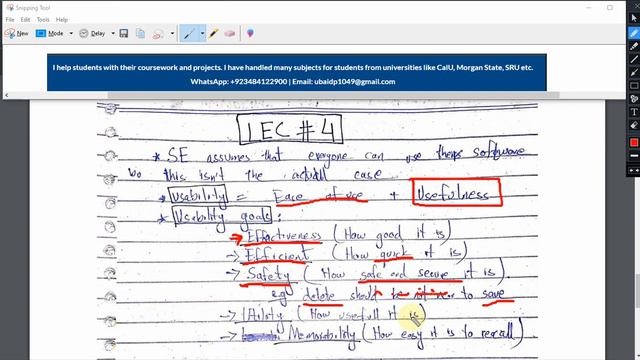Image resolution: width=640 pixels, height=360 pixels.
Task: Open the Mode dropdown arrow
Action: (71, 33)
